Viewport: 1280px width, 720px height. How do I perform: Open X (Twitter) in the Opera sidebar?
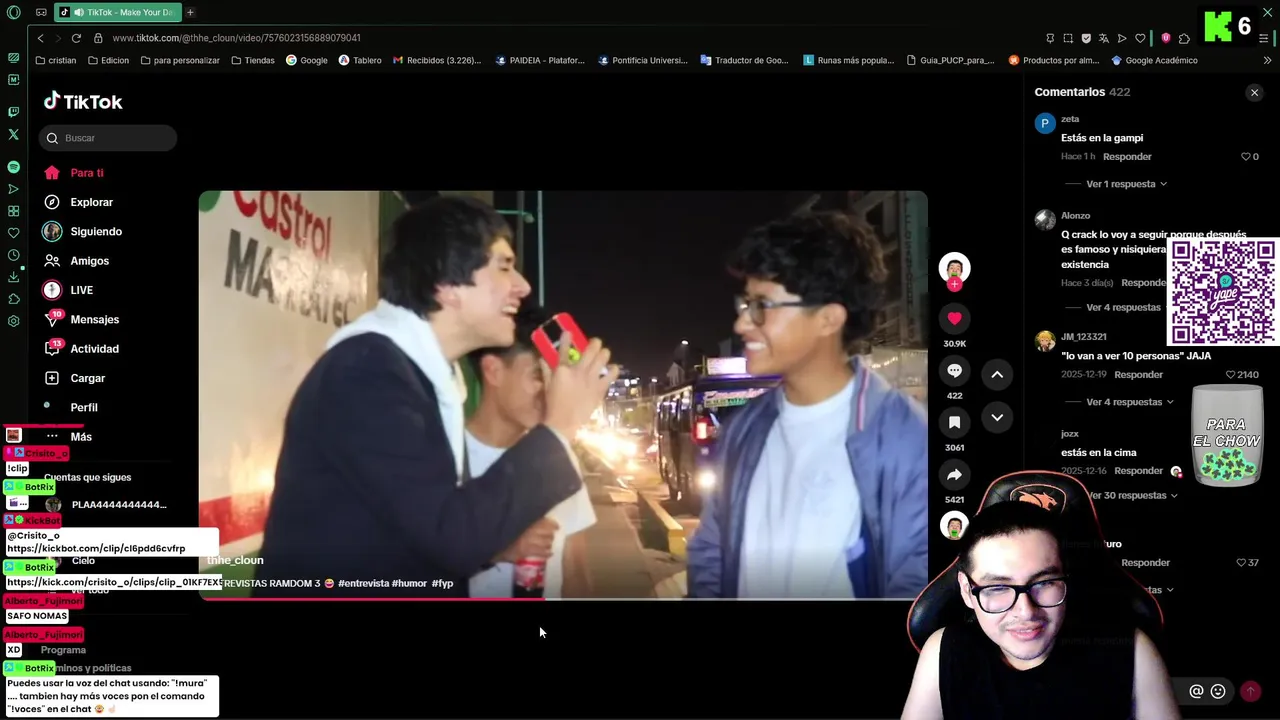[13, 134]
